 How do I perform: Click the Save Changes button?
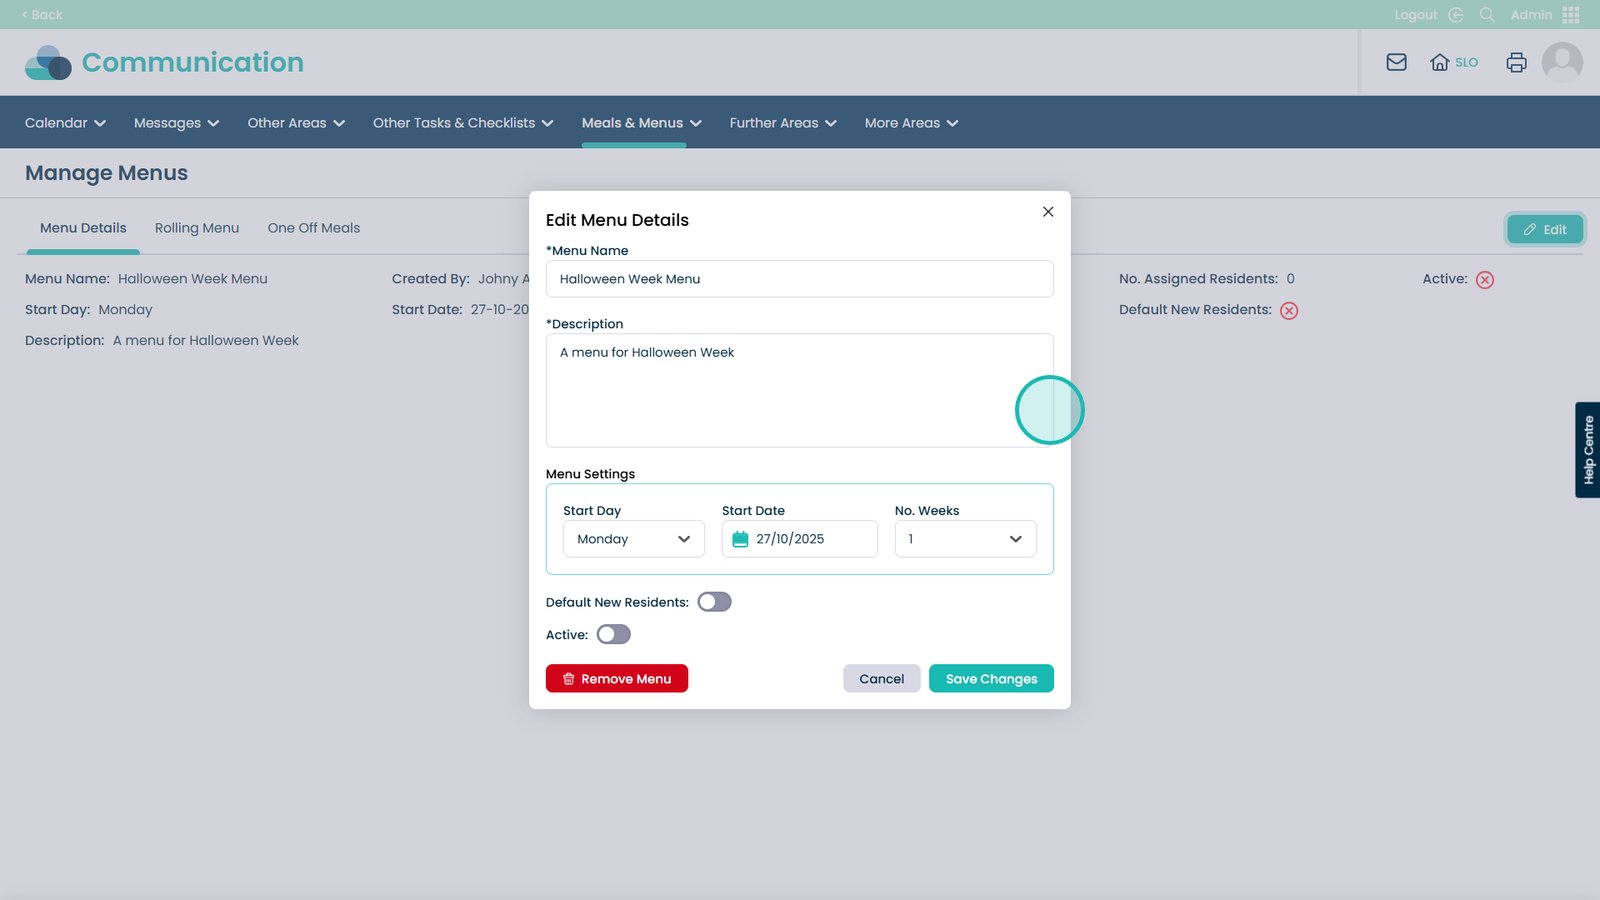(x=991, y=679)
